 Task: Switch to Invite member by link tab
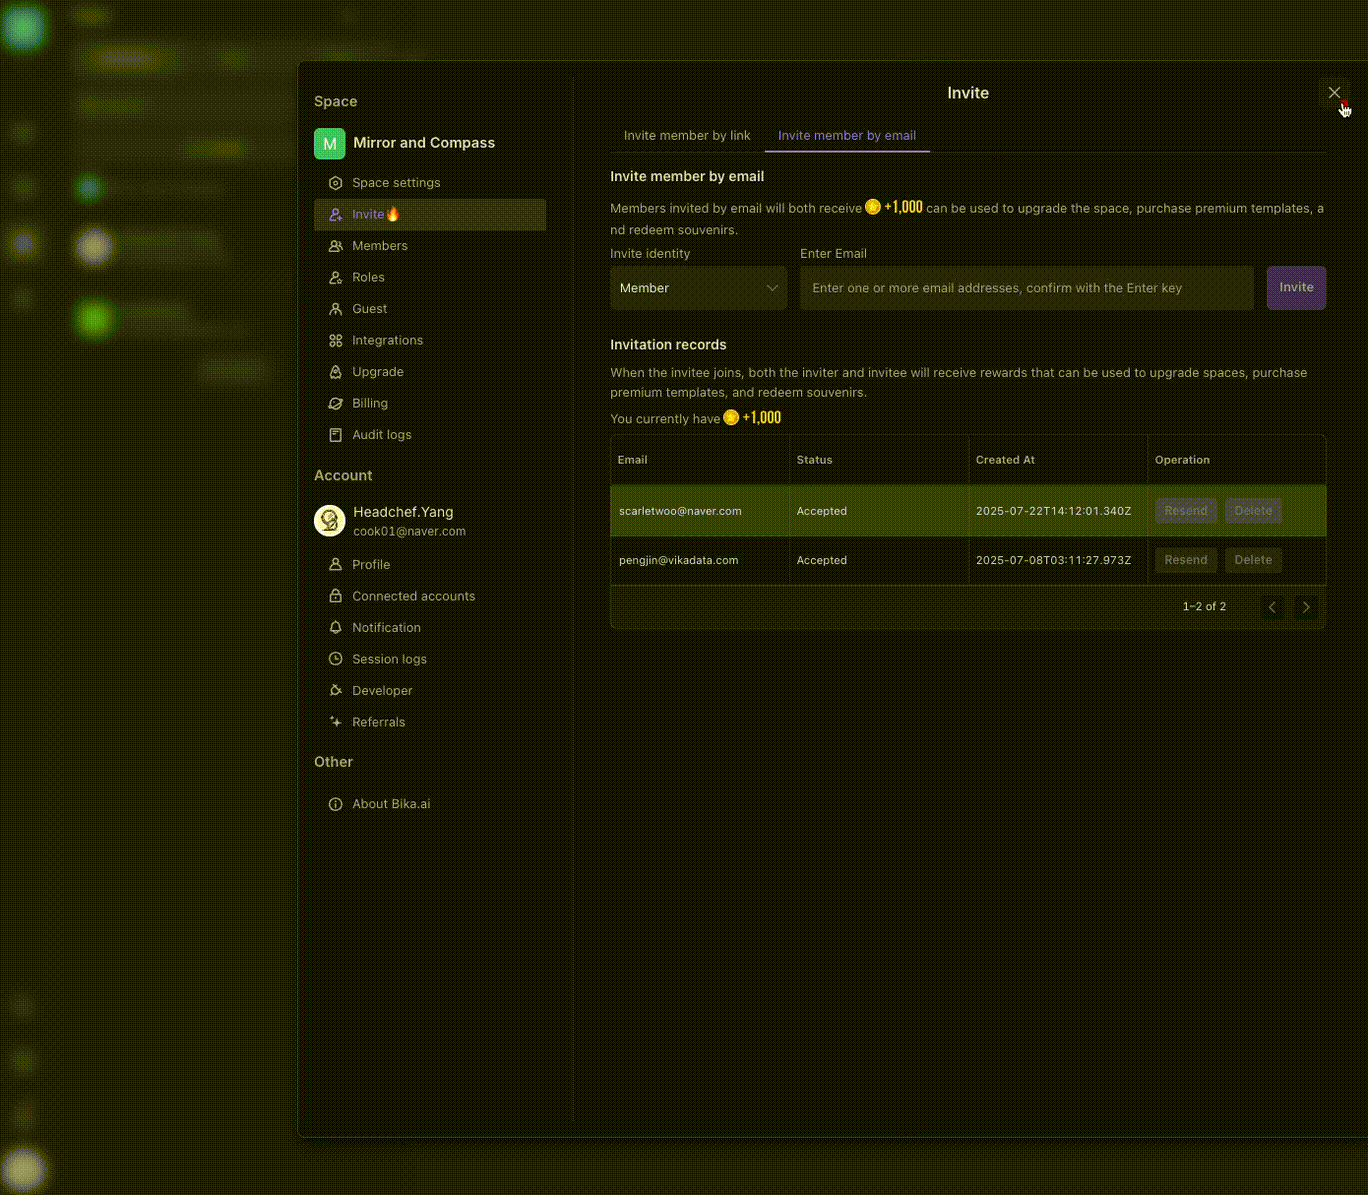[x=687, y=136]
